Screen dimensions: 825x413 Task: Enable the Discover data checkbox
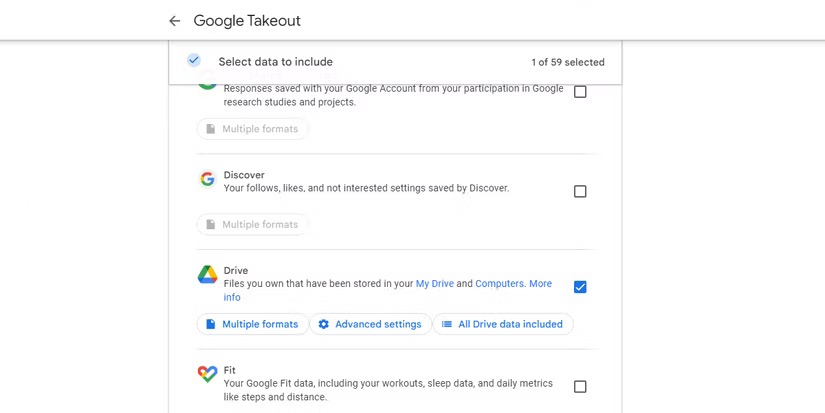(x=580, y=192)
